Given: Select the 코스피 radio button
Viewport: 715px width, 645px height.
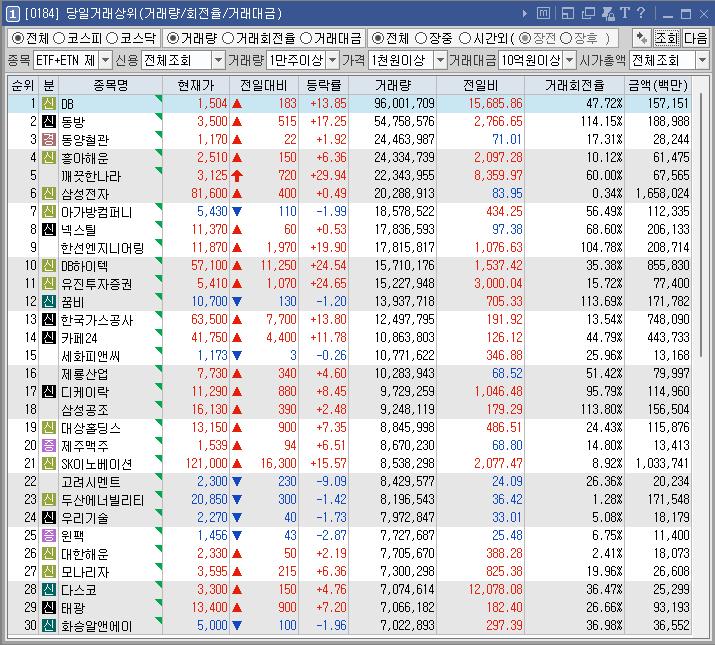Looking at the screenshot, I should coord(59,38).
